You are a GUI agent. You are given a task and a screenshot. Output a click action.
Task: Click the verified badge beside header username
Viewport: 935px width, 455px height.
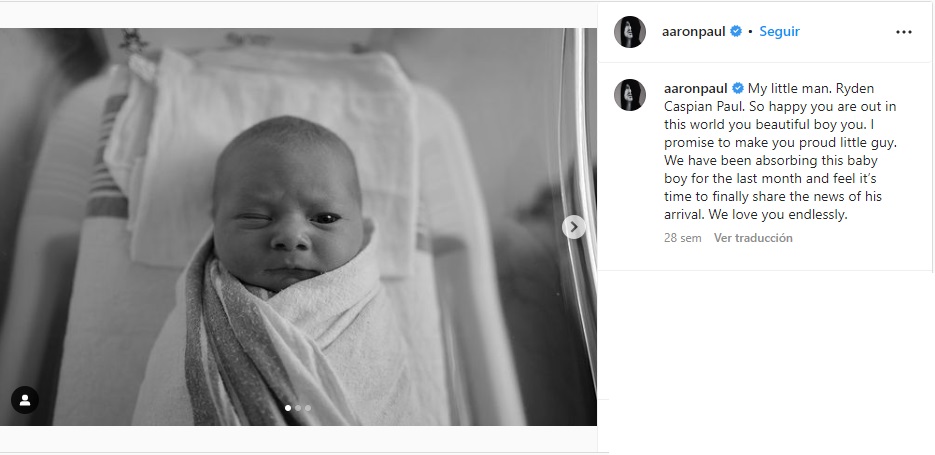[x=736, y=31]
